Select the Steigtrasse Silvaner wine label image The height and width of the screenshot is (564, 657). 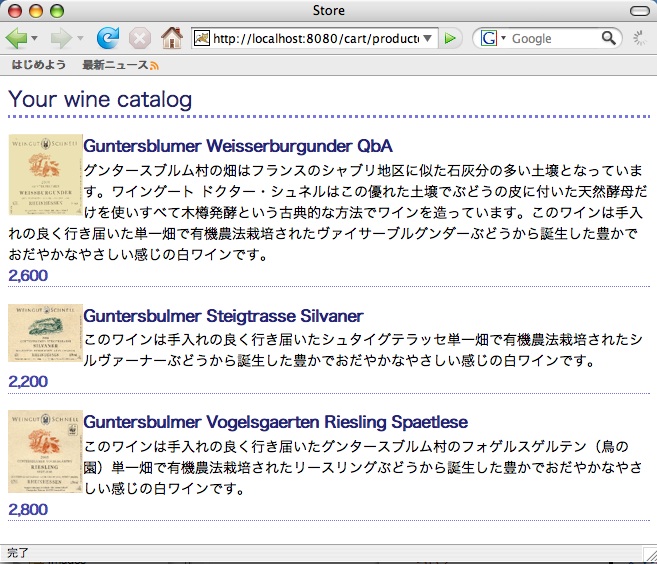point(45,333)
